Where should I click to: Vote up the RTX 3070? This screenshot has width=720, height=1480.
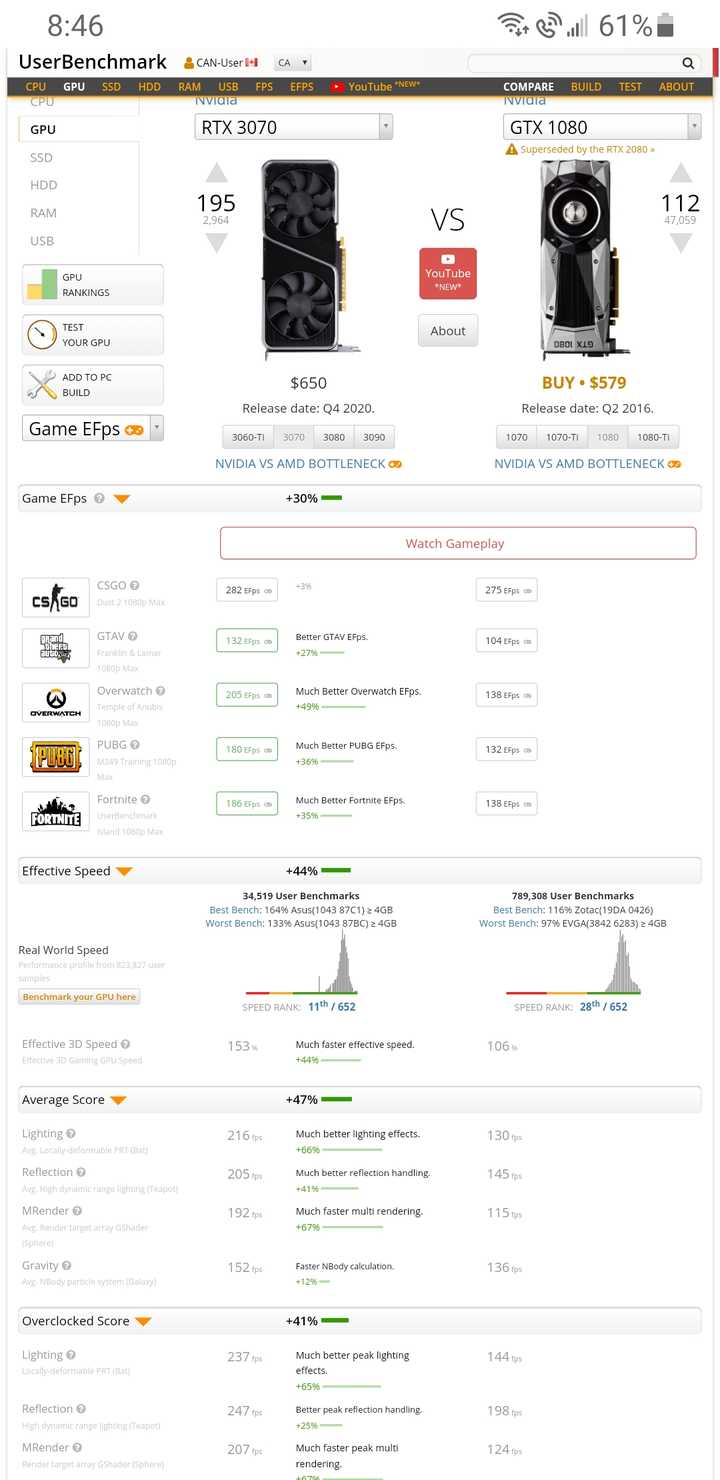216,174
